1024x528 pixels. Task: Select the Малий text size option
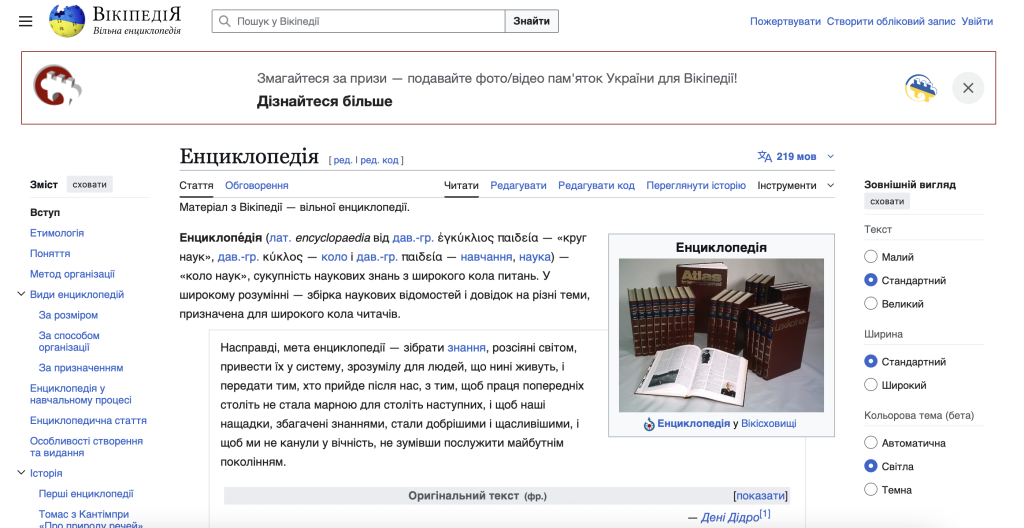pyautogui.click(x=871, y=257)
